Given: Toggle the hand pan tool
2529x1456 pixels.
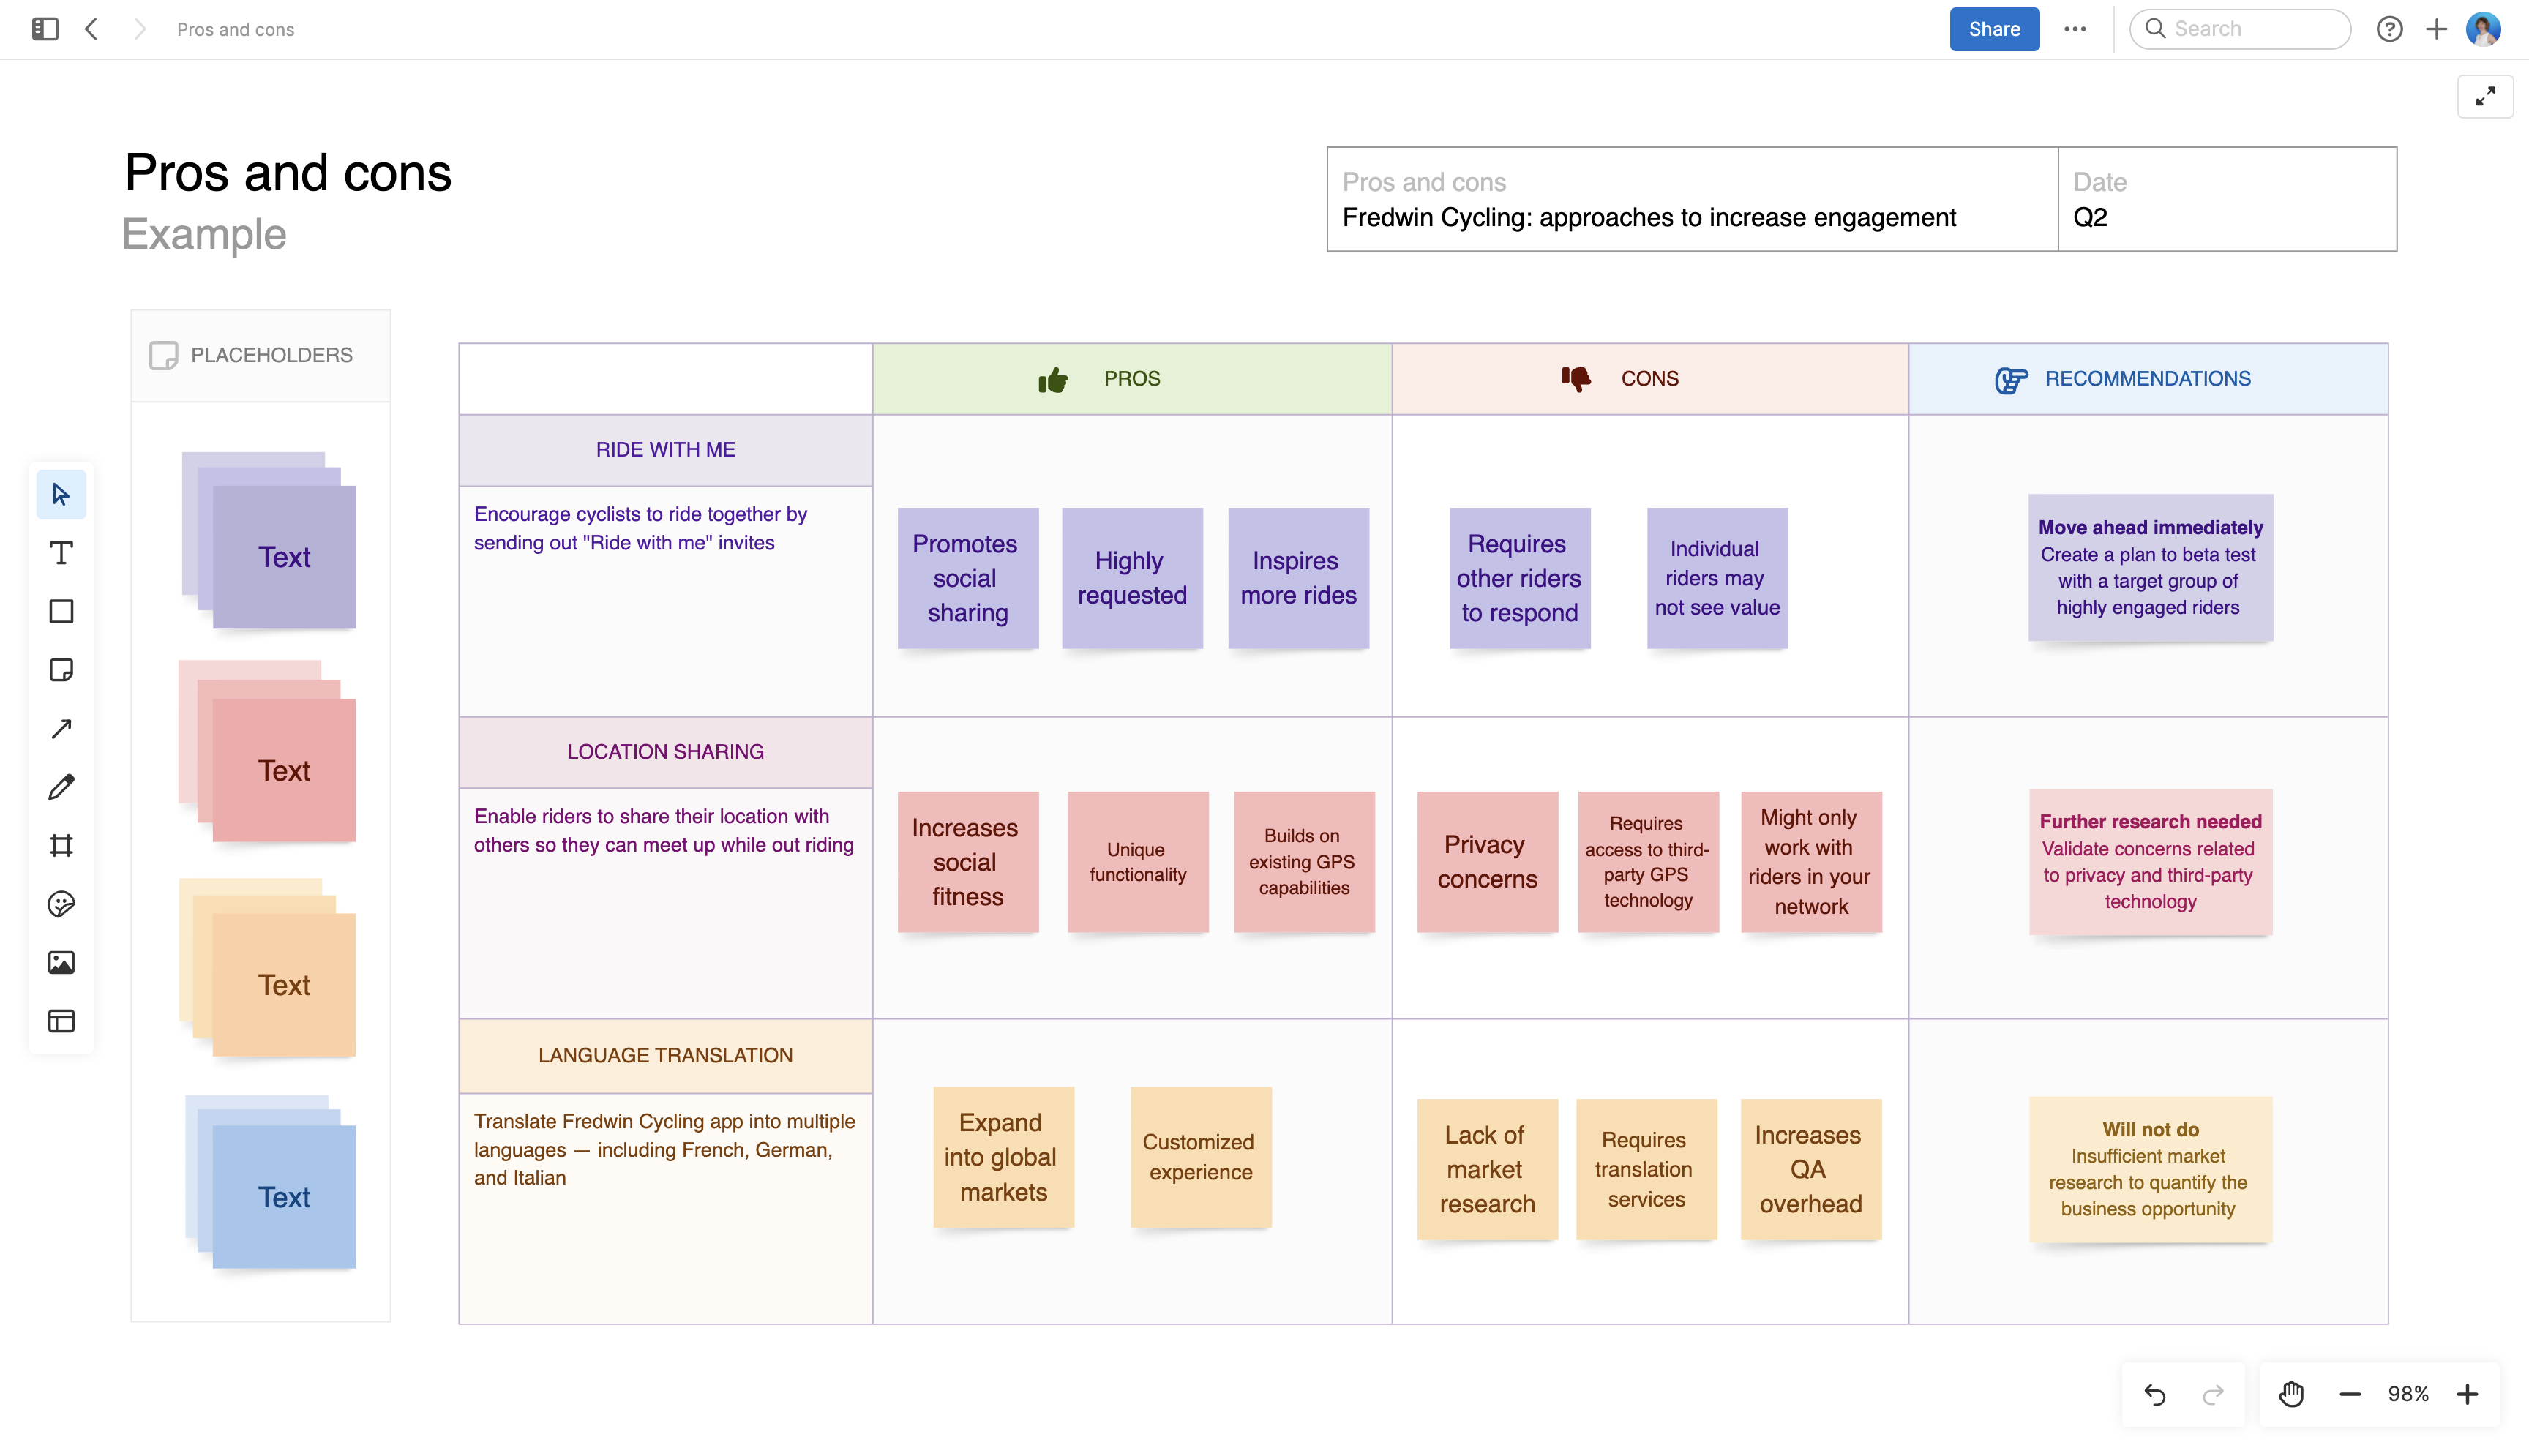Looking at the screenshot, I should point(2291,1394).
